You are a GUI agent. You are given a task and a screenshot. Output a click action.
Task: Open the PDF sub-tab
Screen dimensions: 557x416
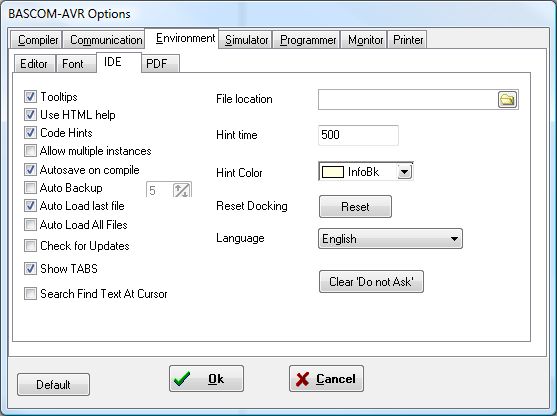coord(160,64)
